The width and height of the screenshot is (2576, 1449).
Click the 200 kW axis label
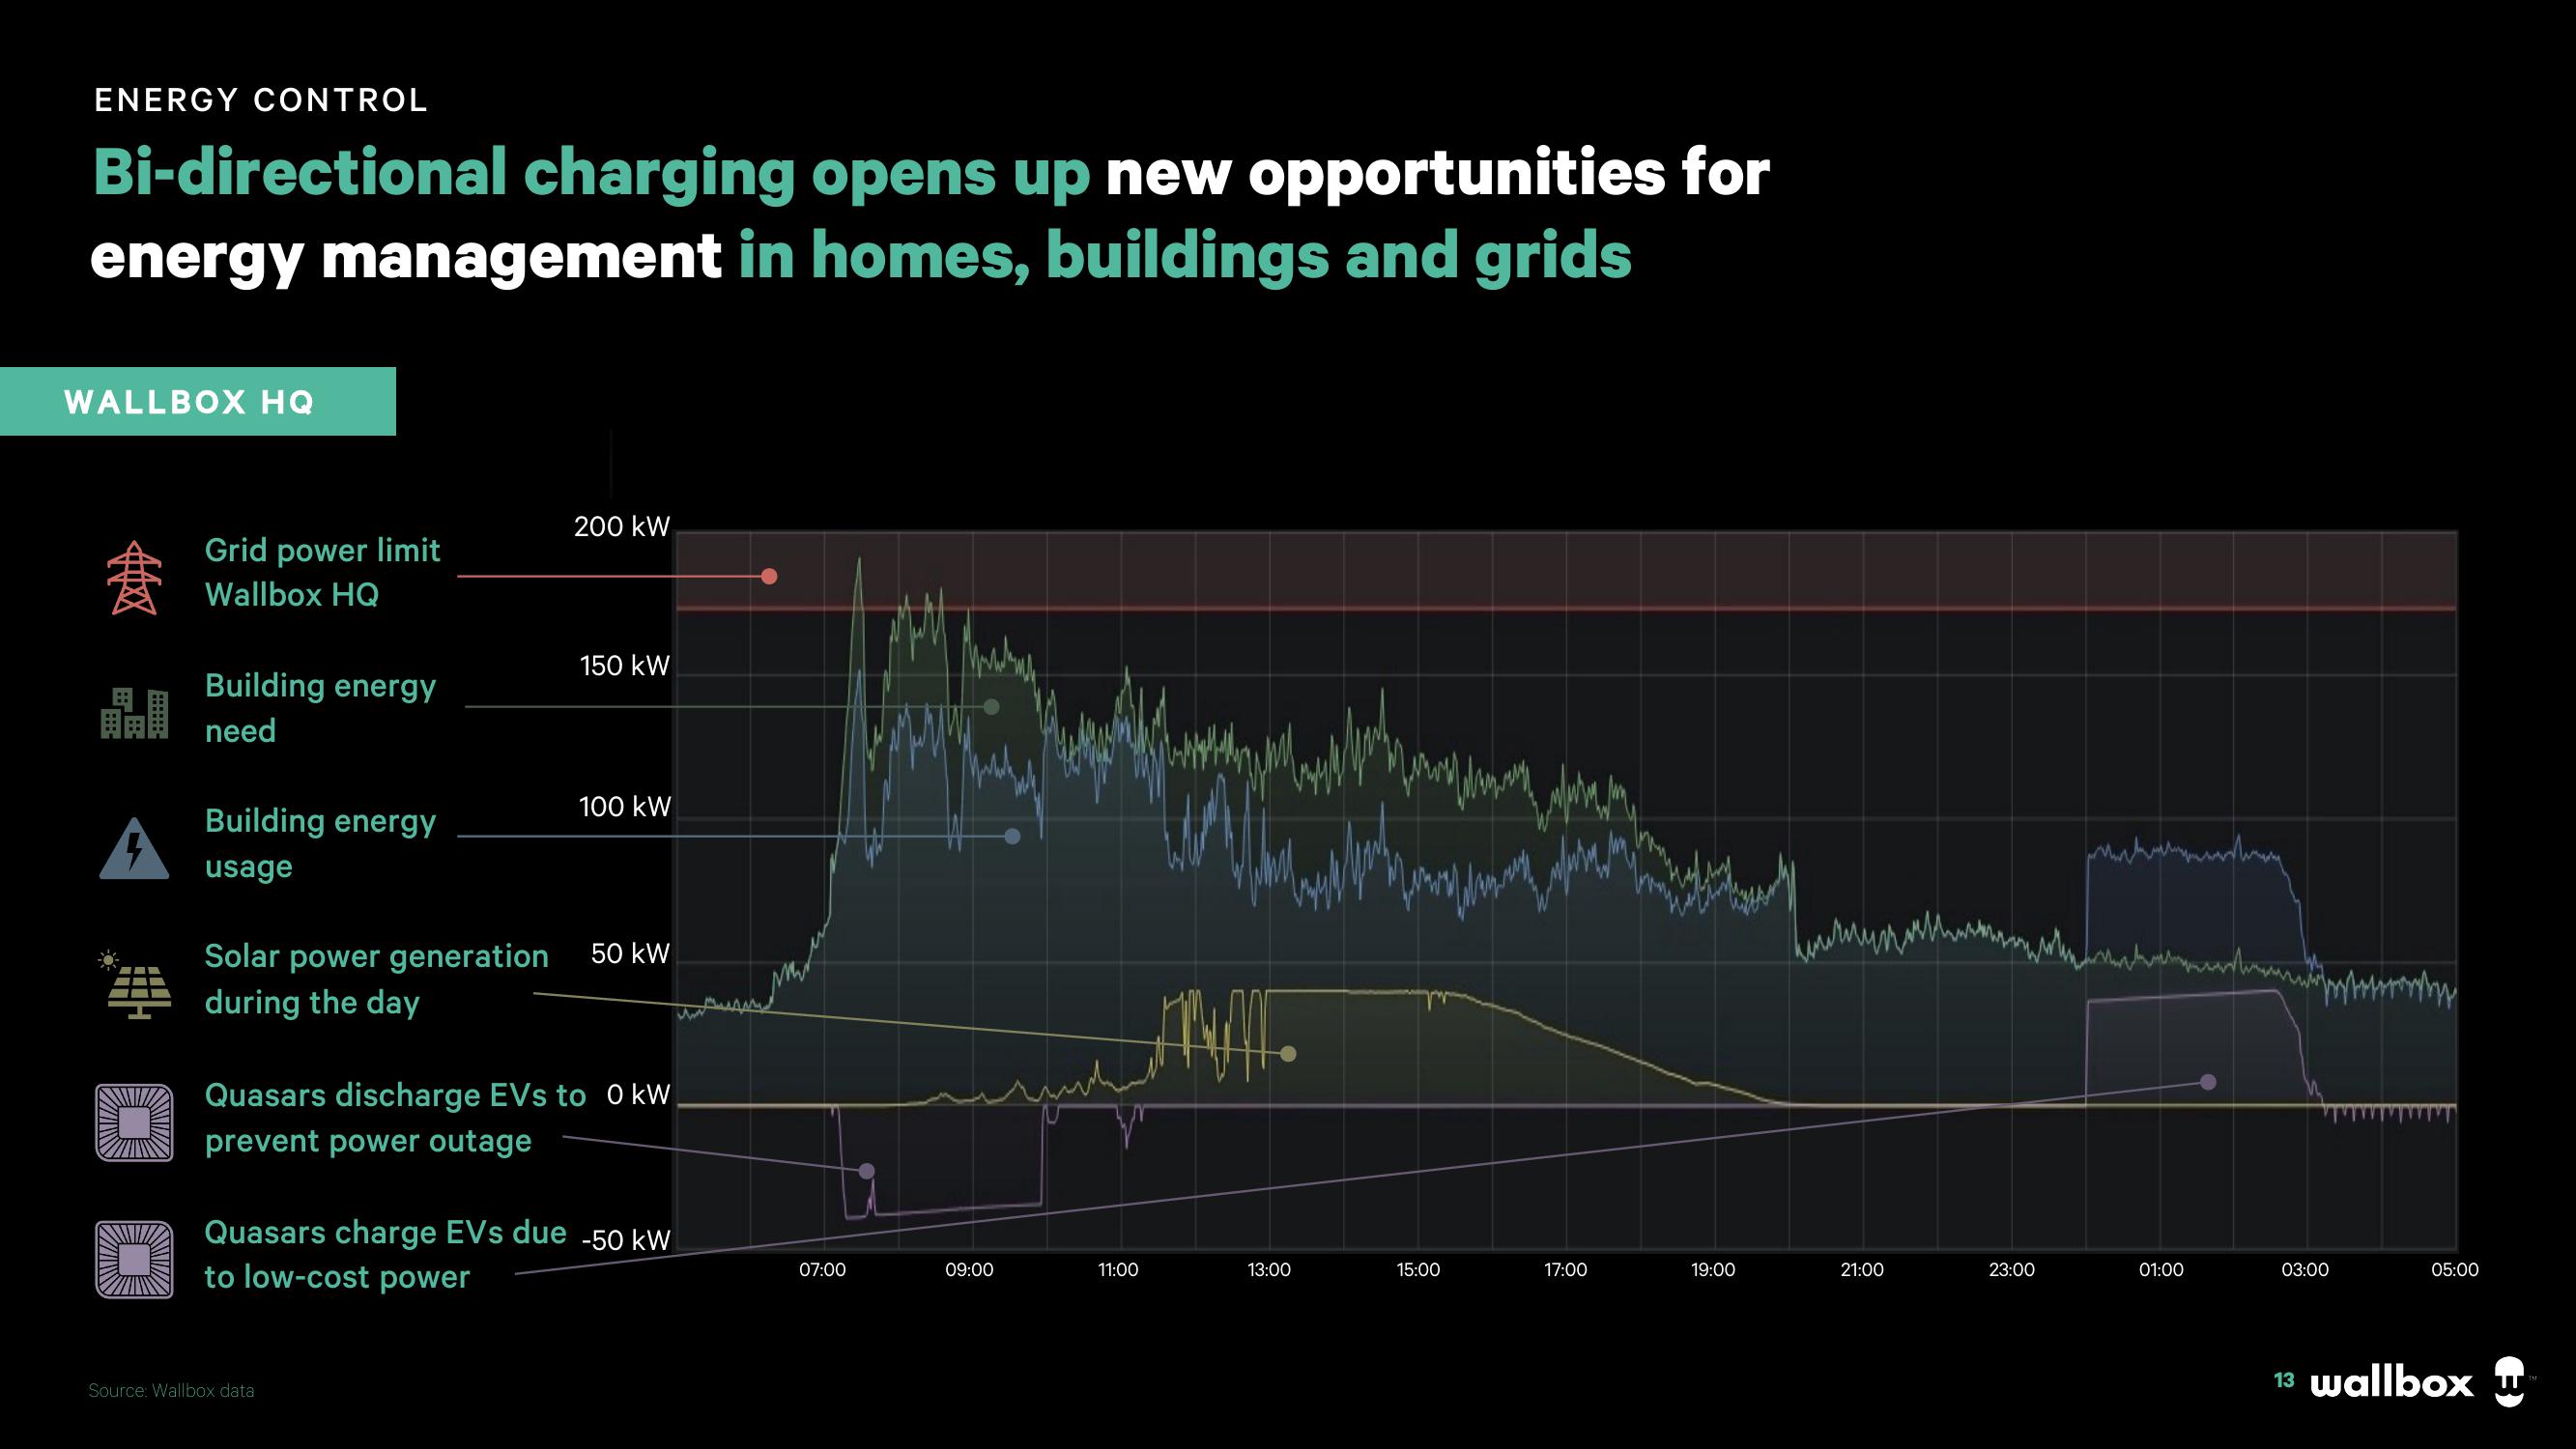(621, 527)
